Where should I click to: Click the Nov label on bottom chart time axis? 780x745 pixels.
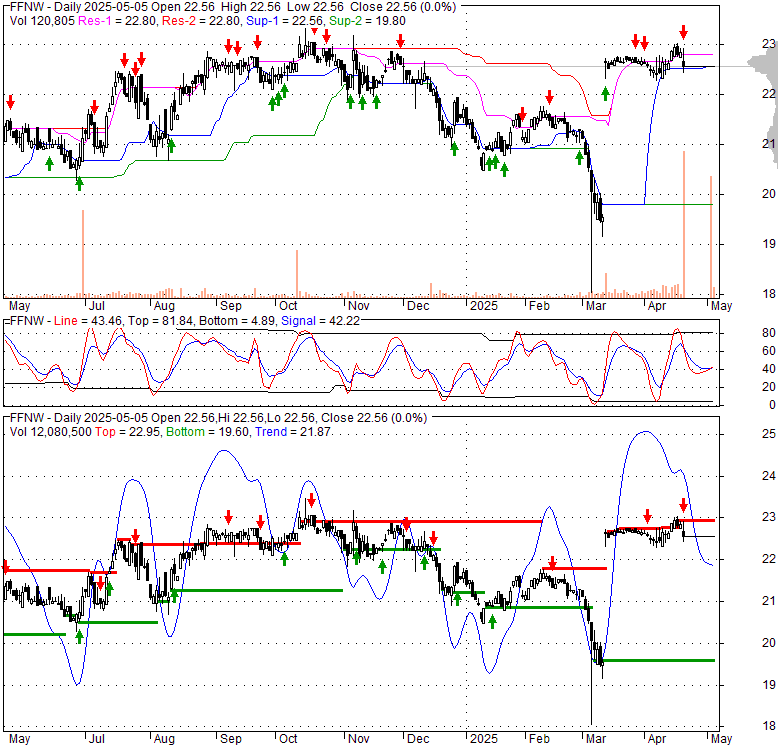[359, 739]
